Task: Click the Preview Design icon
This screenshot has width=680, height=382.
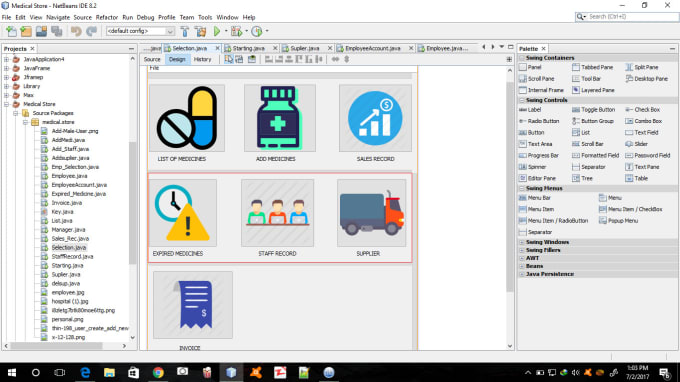Action: [x=252, y=59]
